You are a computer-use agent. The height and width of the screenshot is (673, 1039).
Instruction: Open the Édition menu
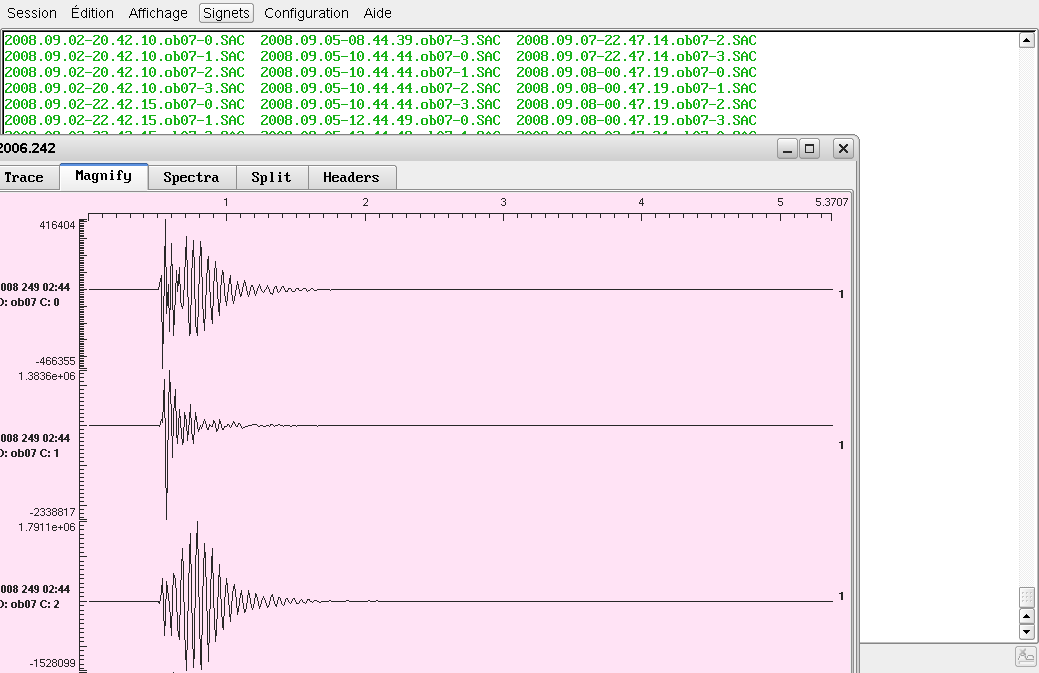93,13
